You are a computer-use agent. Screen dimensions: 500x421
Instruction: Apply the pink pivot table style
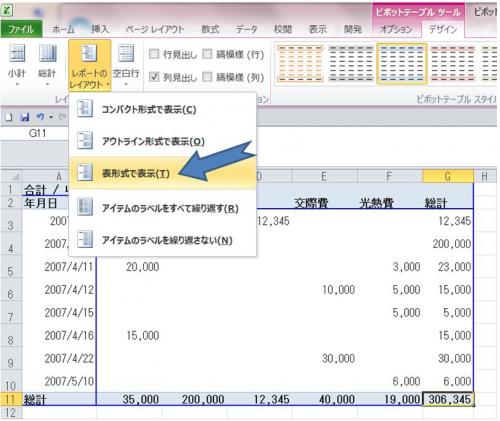click(x=453, y=63)
